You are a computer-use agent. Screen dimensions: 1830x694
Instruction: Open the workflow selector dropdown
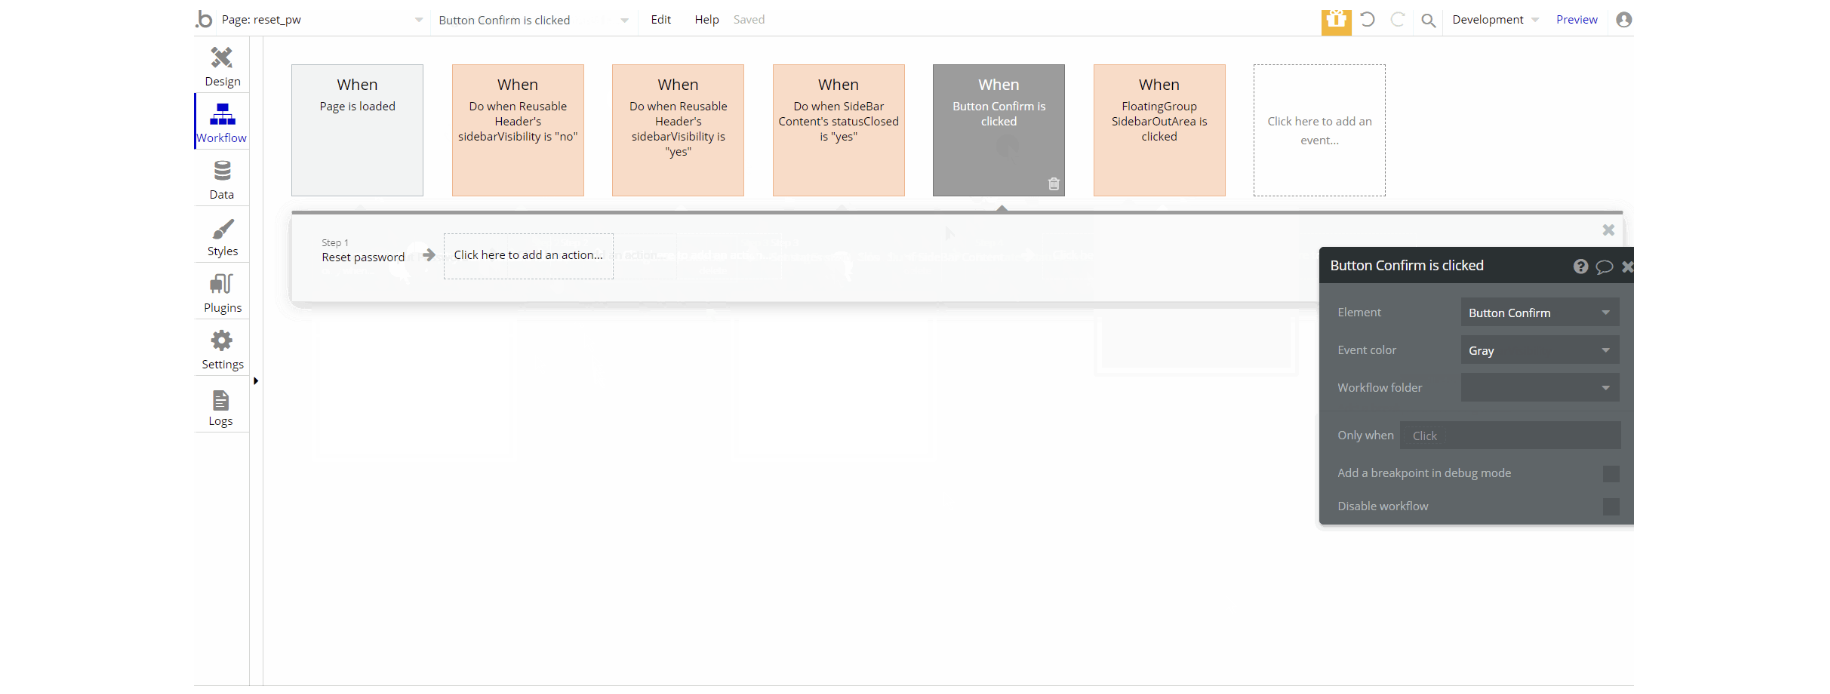click(x=533, y=20)
